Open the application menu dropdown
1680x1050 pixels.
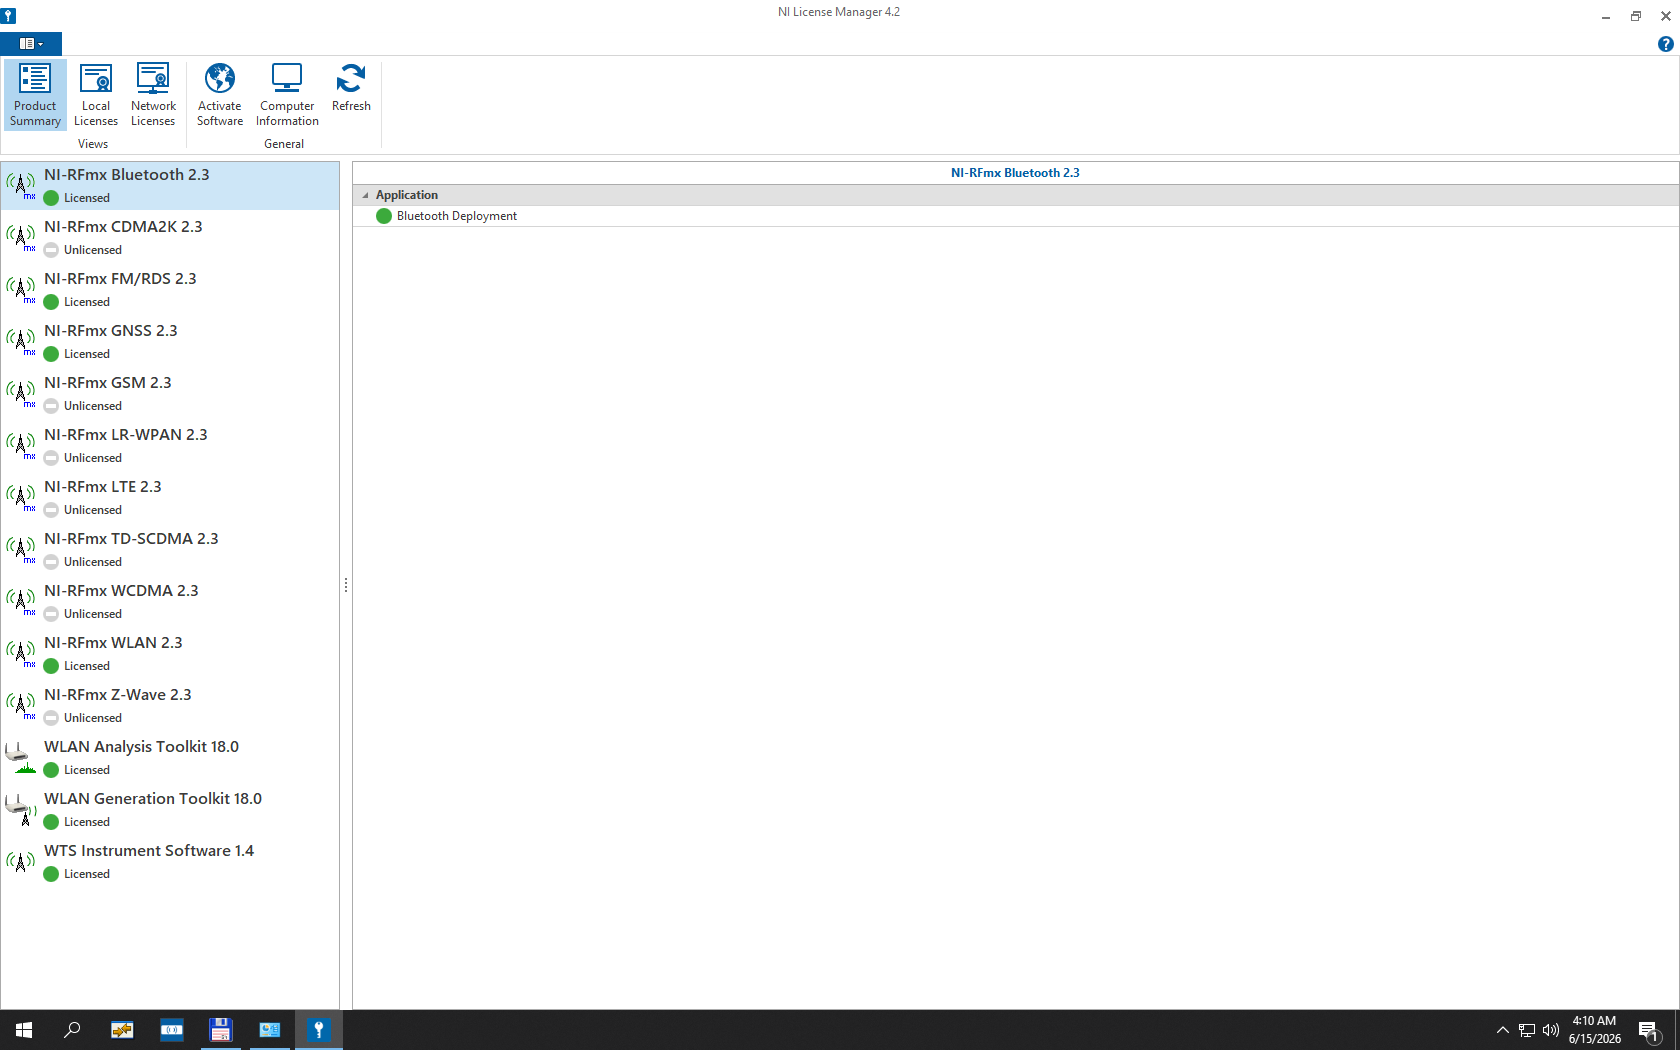tap(31, 44)
